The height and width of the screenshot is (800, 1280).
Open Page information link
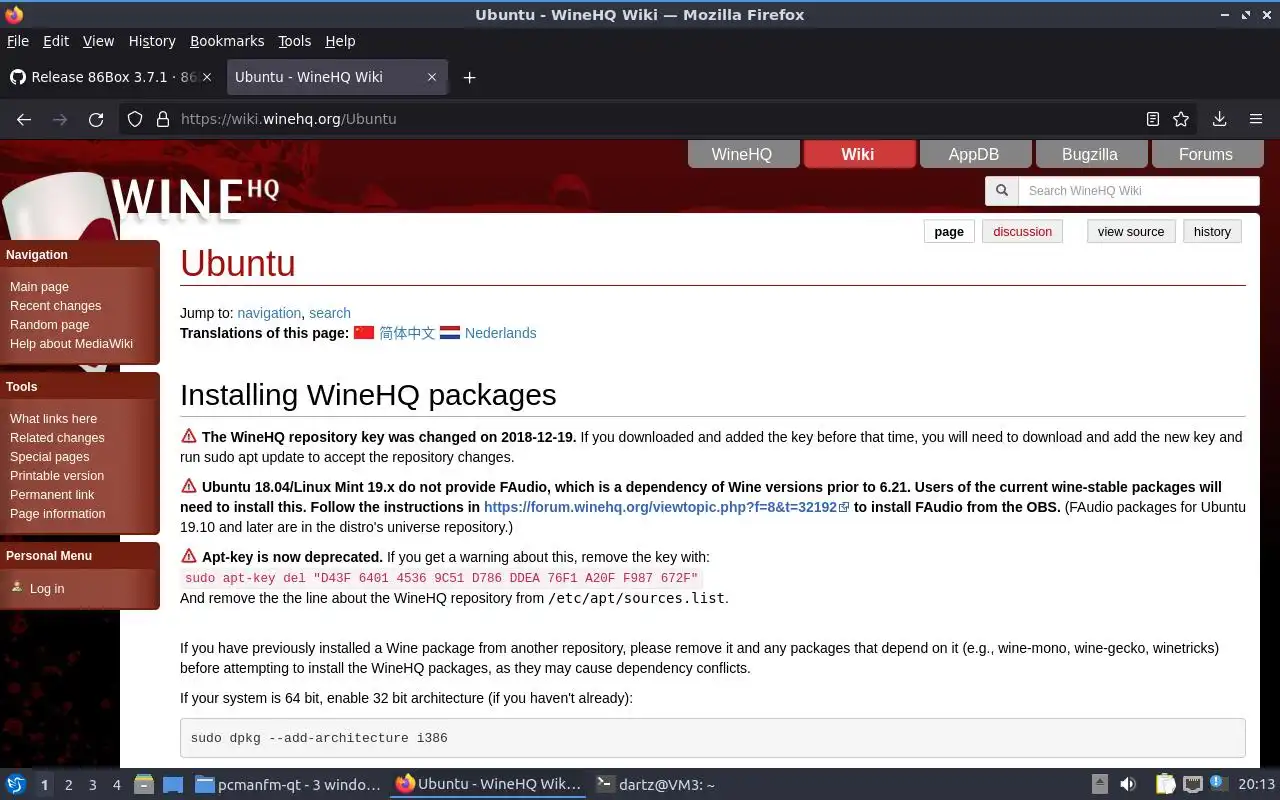click(57, 514)
